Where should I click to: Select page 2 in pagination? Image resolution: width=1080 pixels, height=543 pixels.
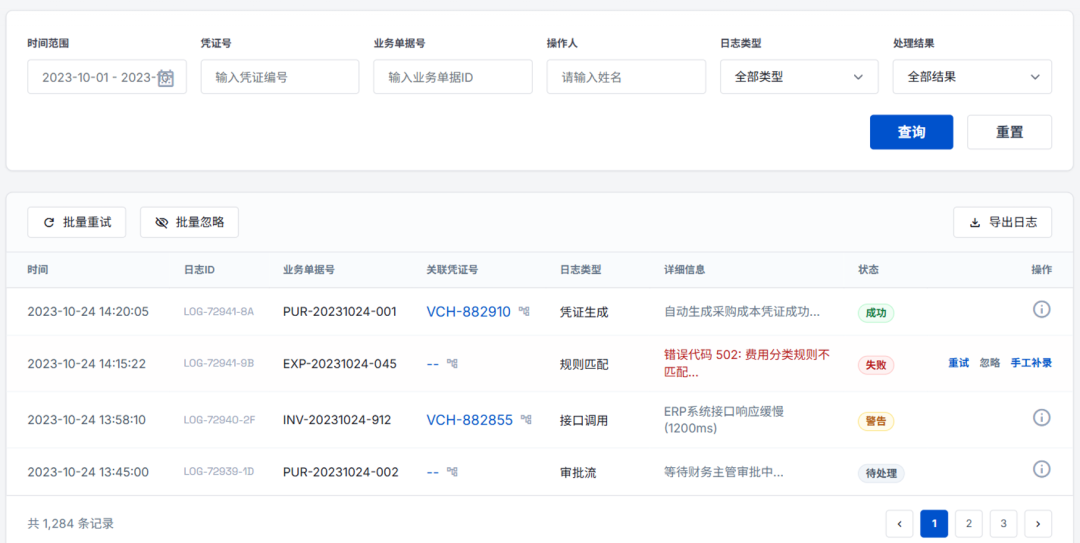tap(968, 524)
